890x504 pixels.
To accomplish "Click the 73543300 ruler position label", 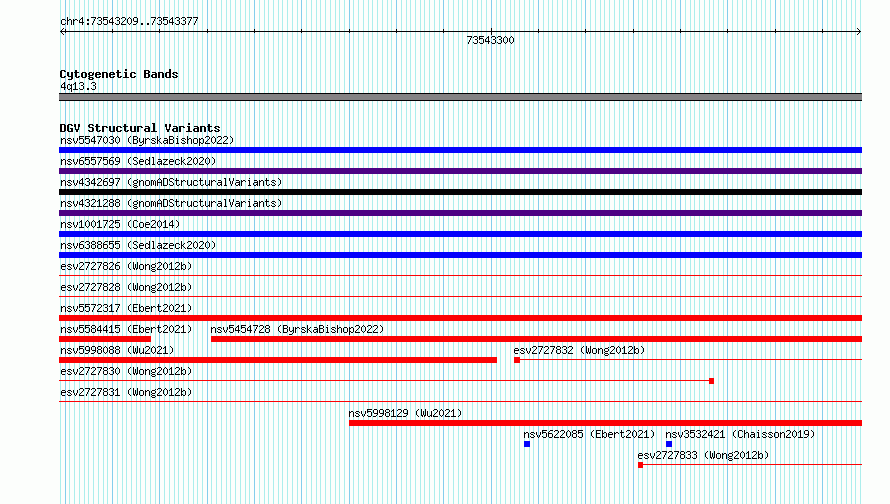I will (x=490, y=40).
